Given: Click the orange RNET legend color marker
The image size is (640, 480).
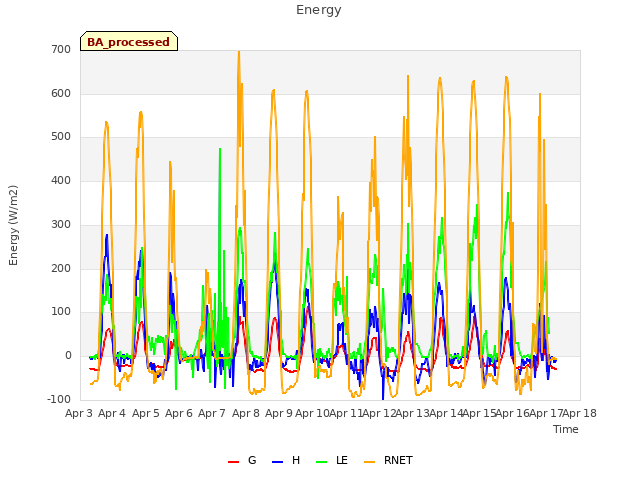Looking at the screenshot, I should [x=369, y=462].
